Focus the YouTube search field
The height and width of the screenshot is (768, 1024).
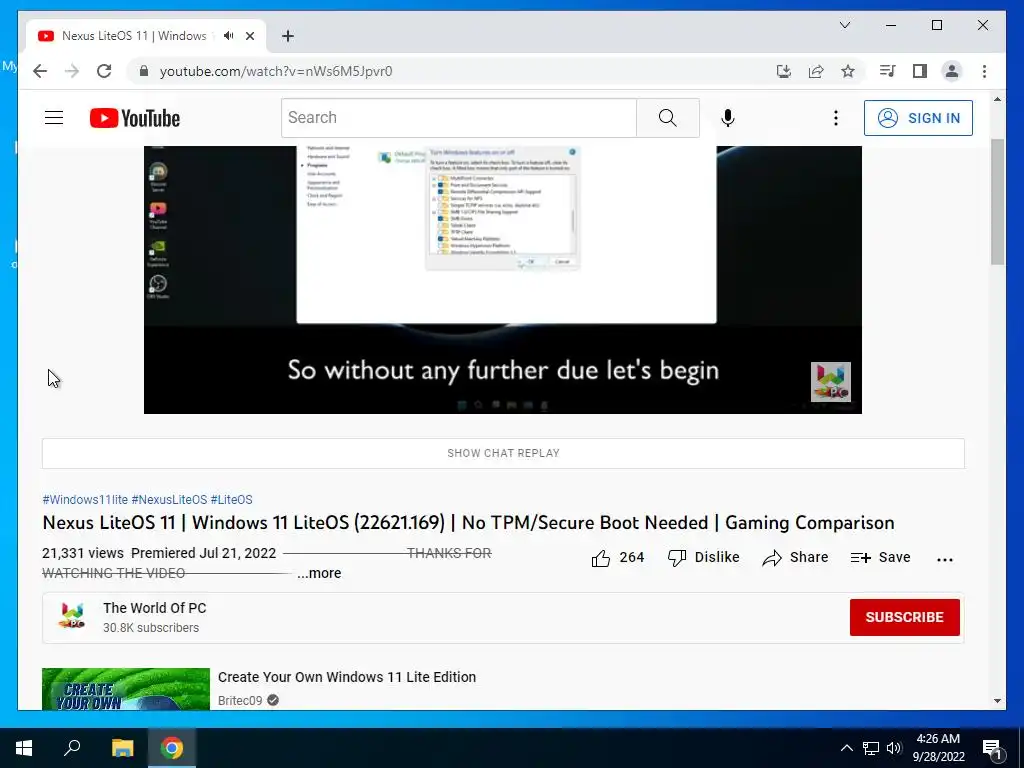pos(458,118)
